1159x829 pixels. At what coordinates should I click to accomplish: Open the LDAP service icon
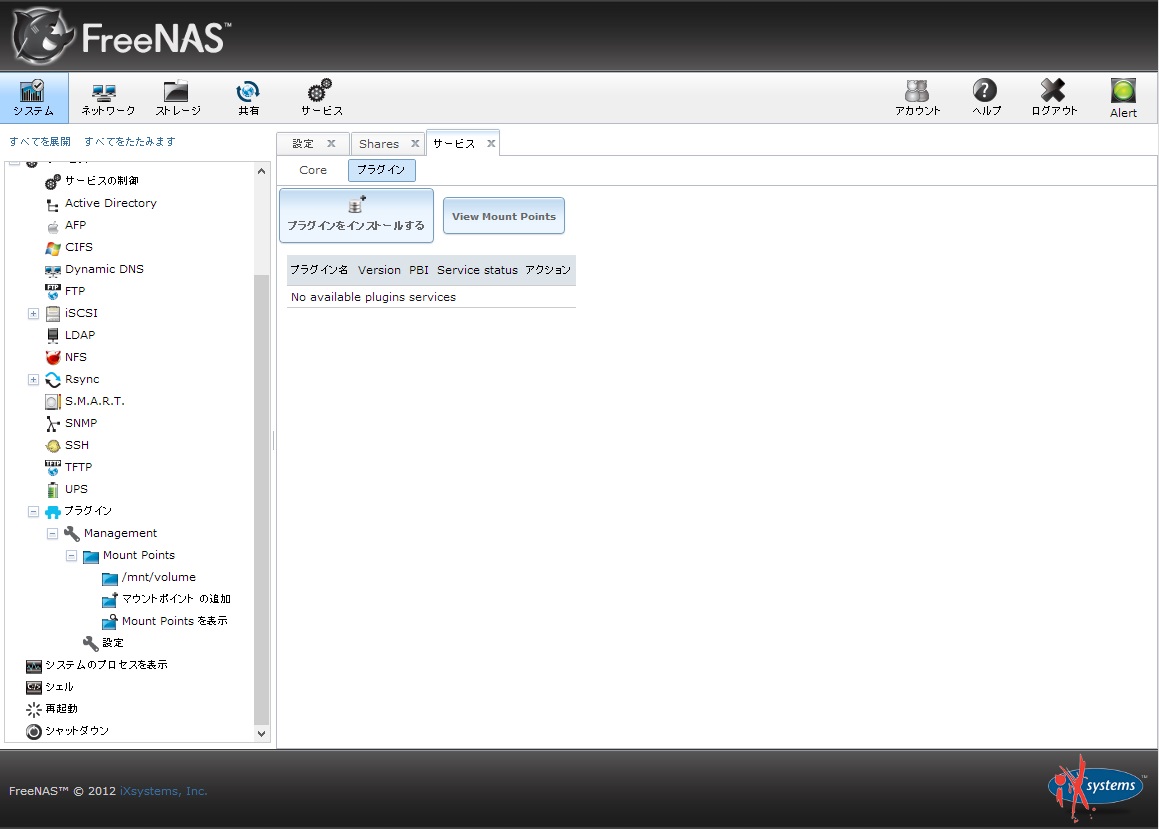[52, 335]
